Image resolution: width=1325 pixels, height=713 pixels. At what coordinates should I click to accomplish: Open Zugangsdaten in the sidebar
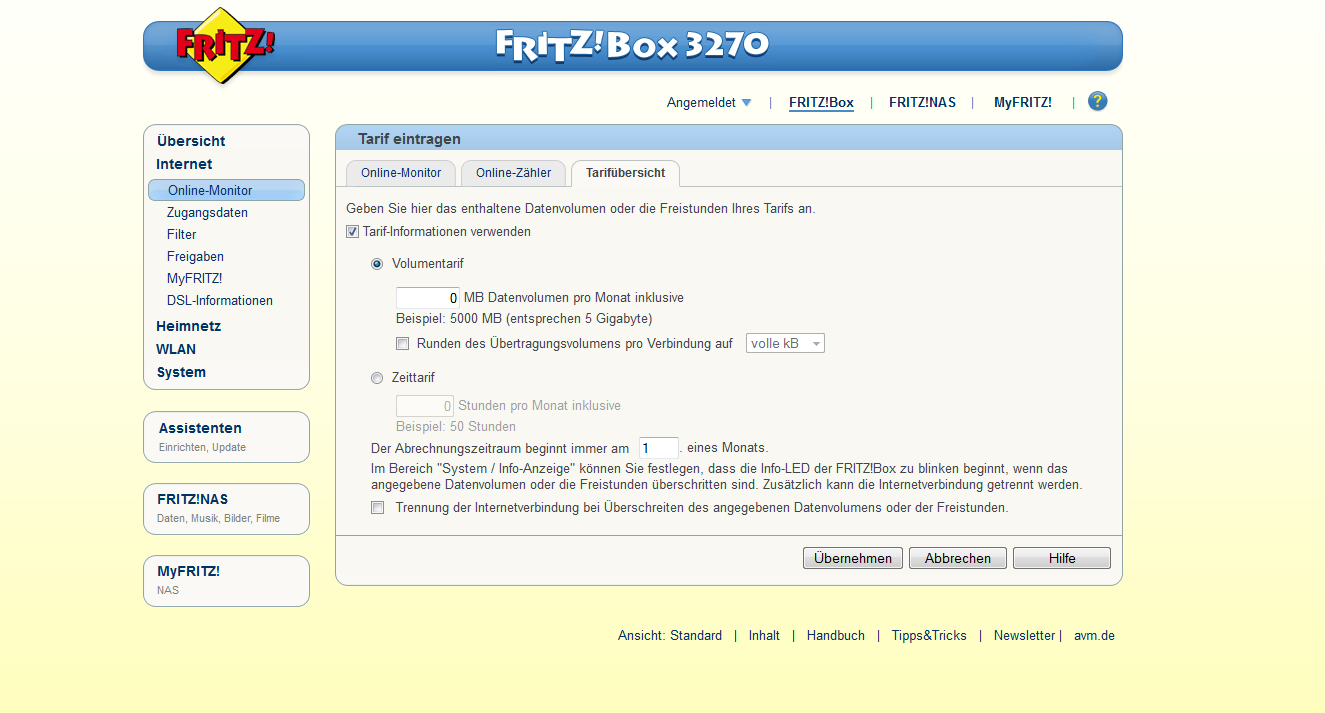coord(207,213)
